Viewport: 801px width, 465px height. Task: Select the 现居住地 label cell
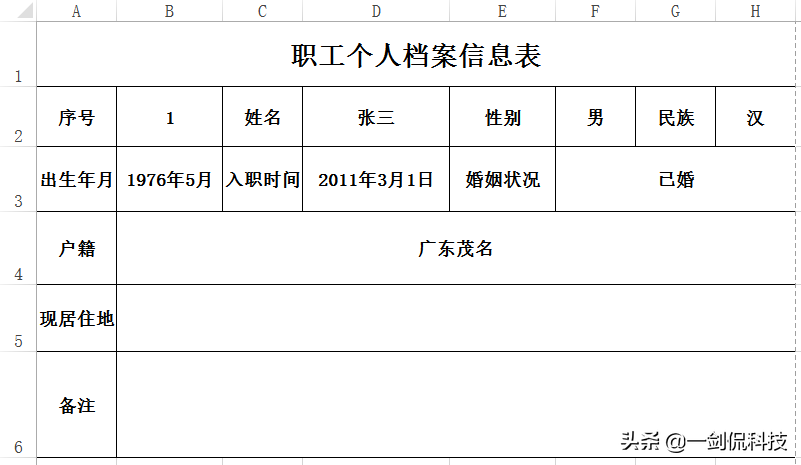pos(77,318)
